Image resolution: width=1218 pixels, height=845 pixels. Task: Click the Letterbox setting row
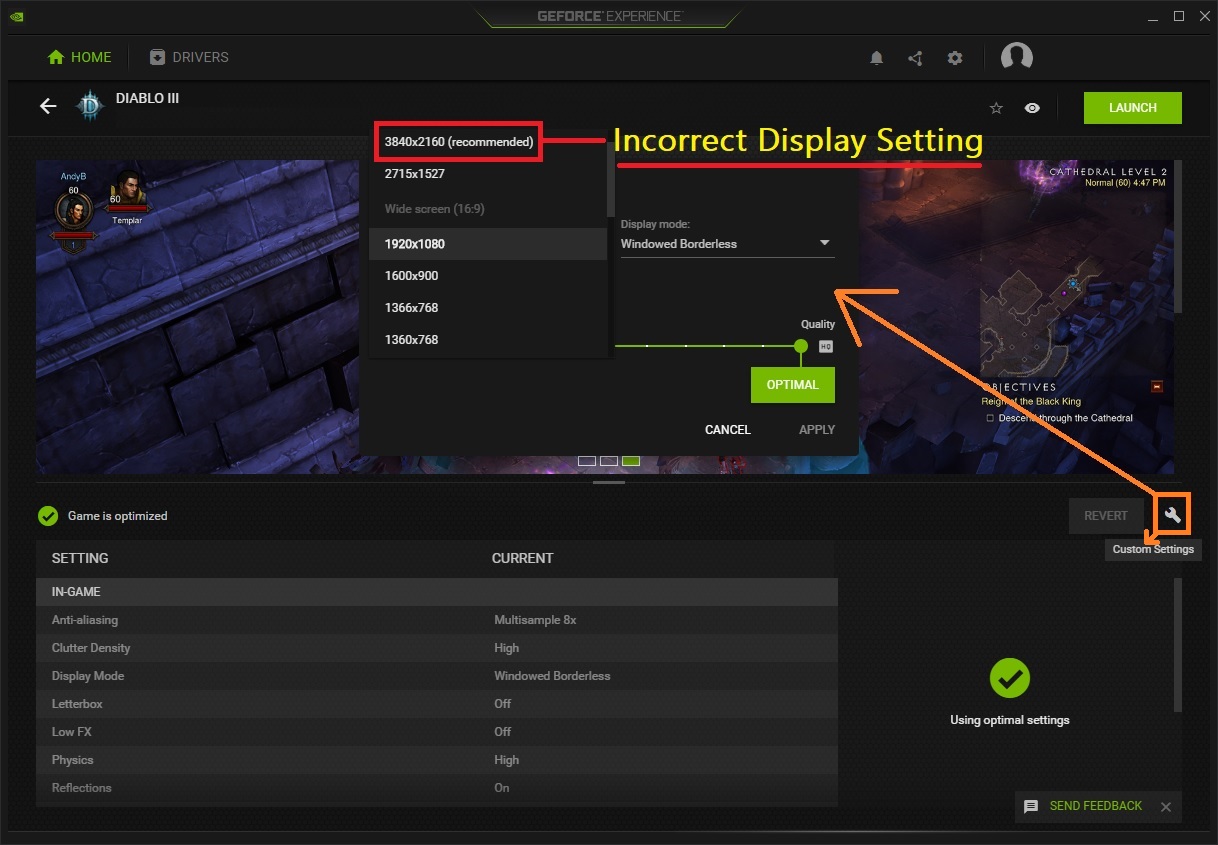[437, 704]
